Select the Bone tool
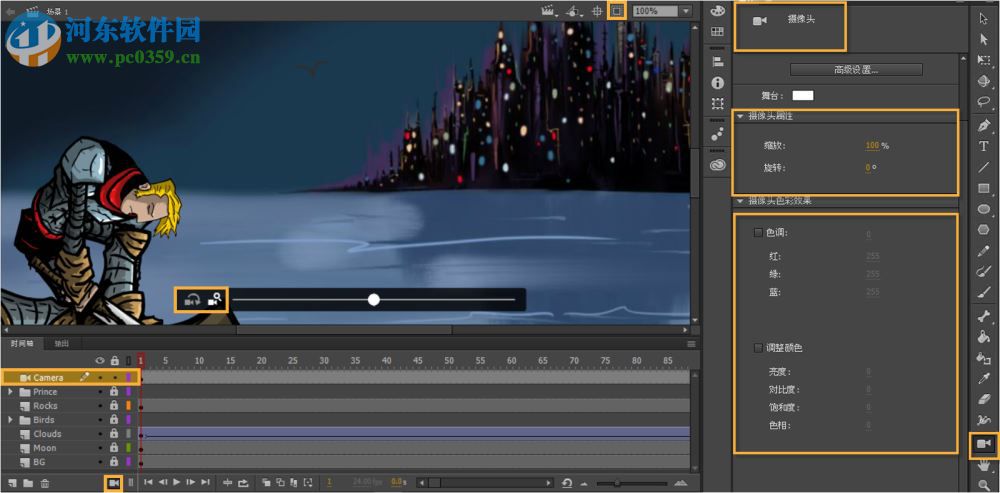The height and width of the screenshot is (493, 1000). pyautogui.click(x=983, y=316)
